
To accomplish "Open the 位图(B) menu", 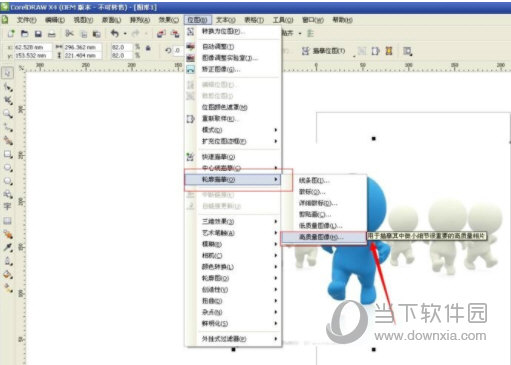I will click(197, 20).
